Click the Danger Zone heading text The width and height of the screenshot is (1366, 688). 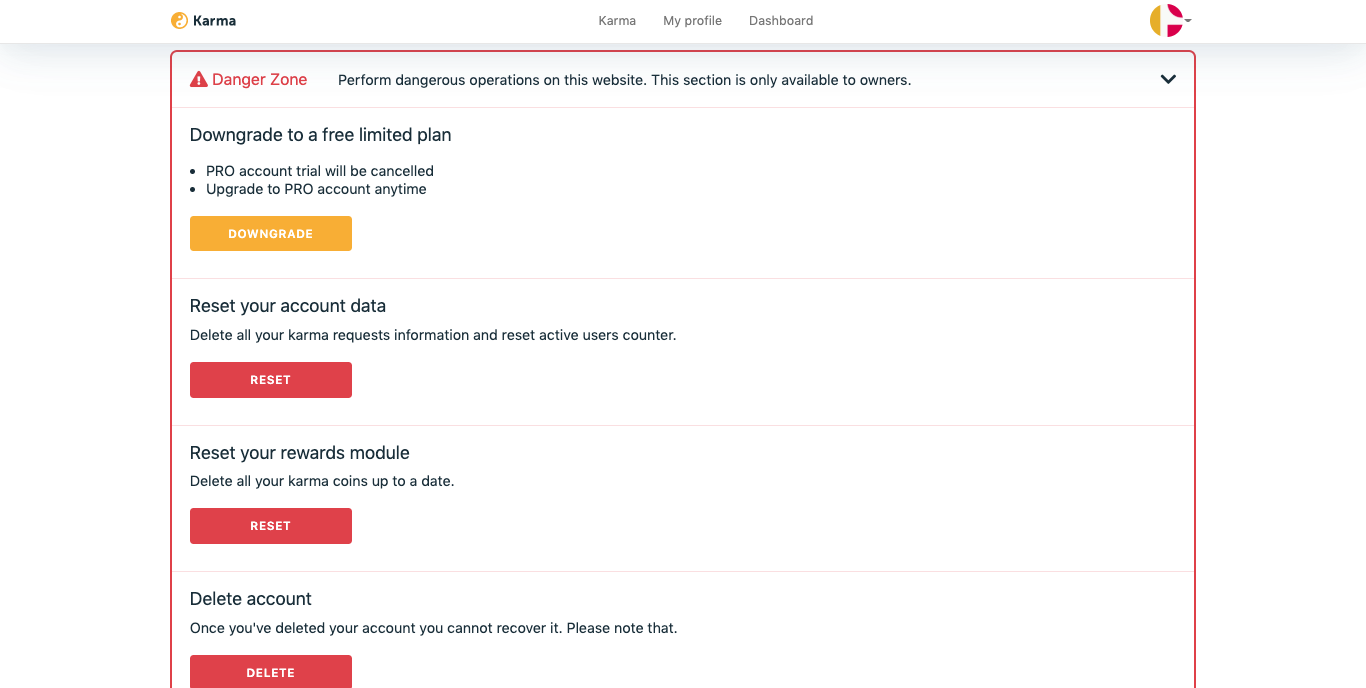[260, 80]
